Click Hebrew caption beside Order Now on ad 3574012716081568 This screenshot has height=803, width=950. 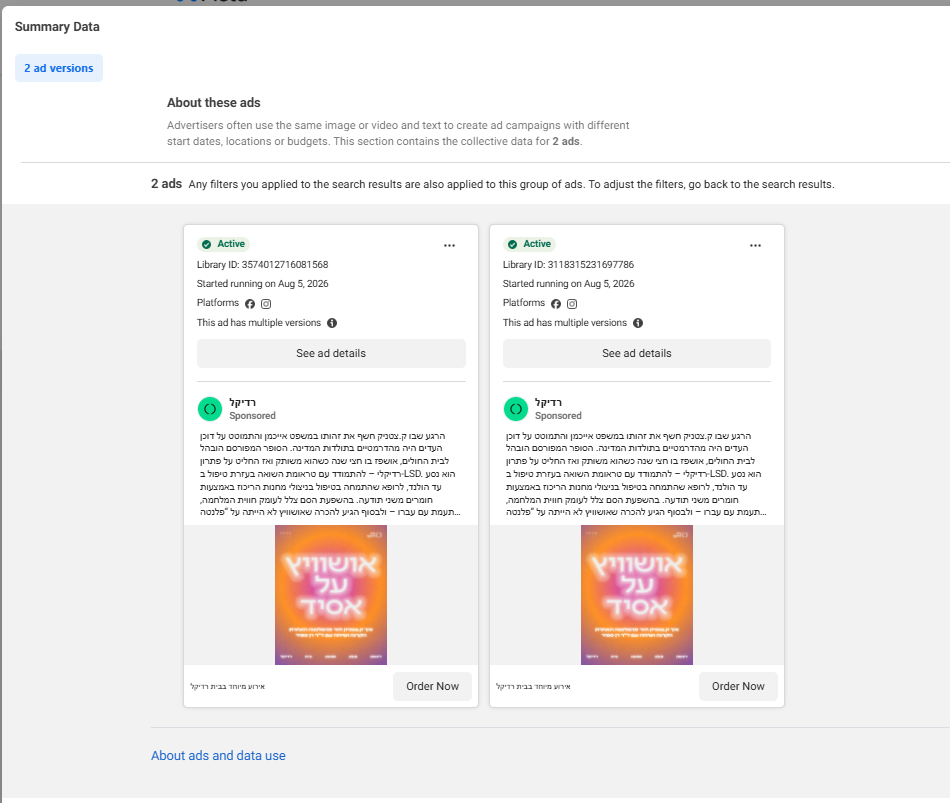coord(228,687)
